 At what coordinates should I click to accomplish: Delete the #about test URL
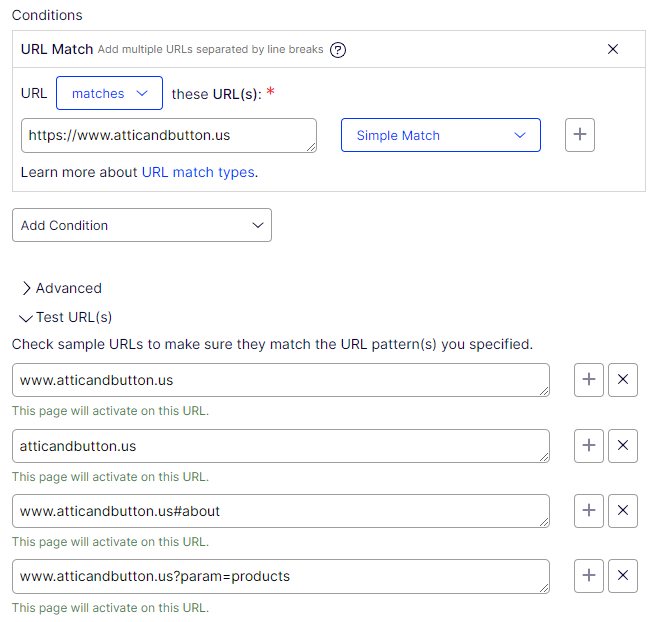[623, 511]
